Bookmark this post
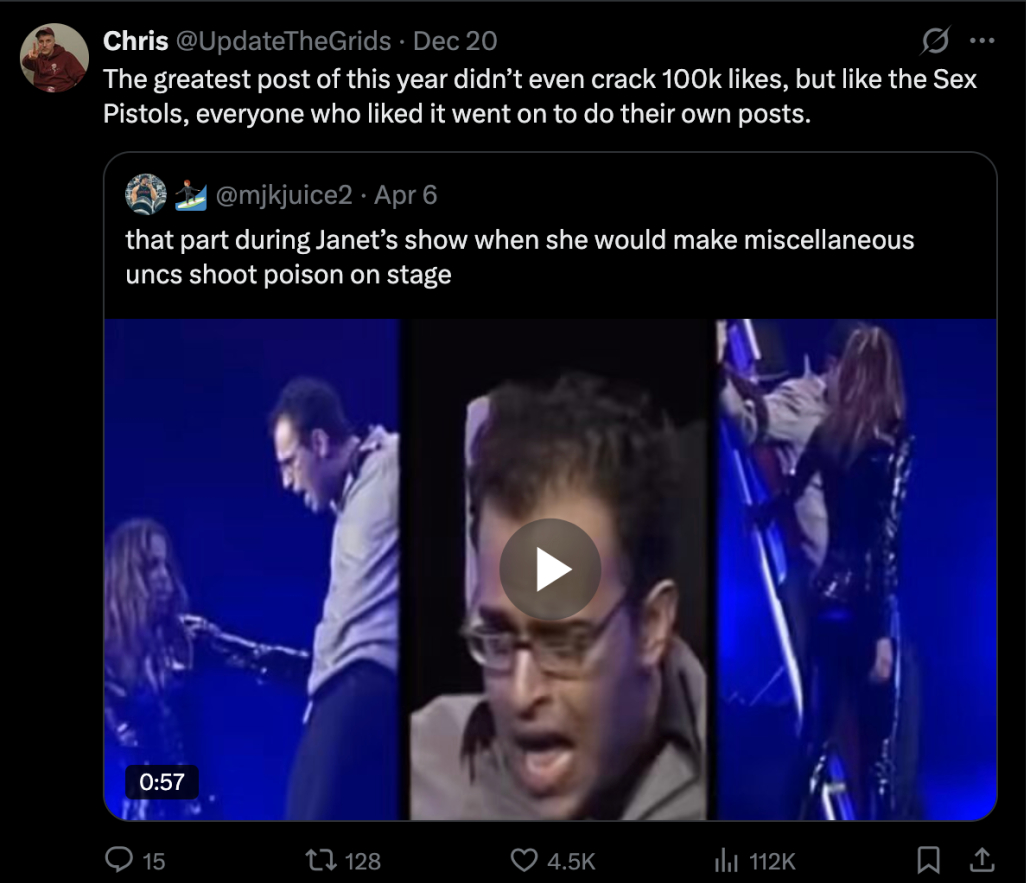Viewport: 1026px width, 883px height. pos(929,859)
